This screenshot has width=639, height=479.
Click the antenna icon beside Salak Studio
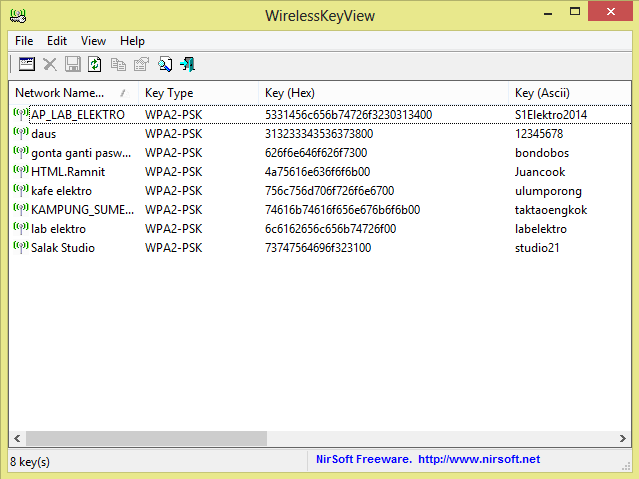pos(21,247)
